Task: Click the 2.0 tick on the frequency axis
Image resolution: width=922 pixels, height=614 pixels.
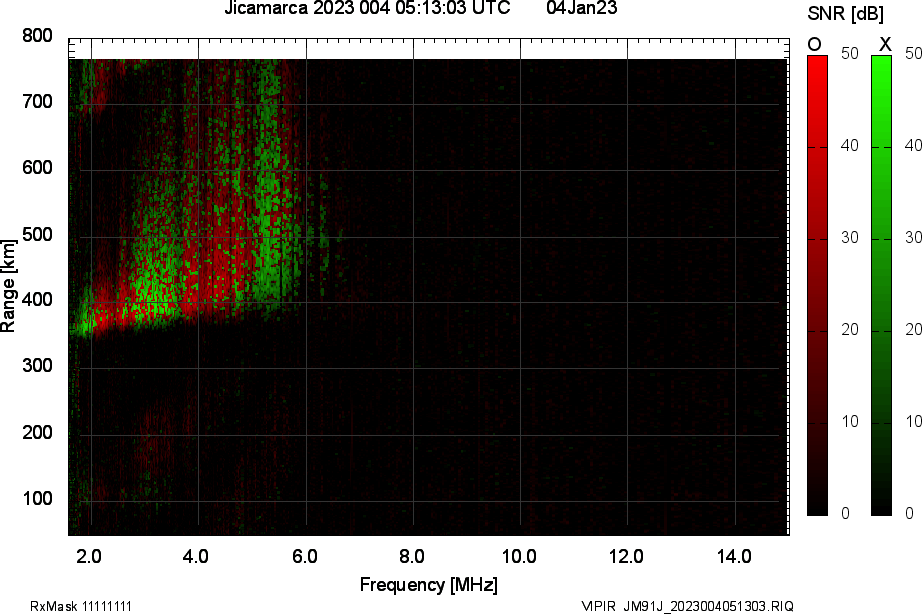Action: pos(90,556)
